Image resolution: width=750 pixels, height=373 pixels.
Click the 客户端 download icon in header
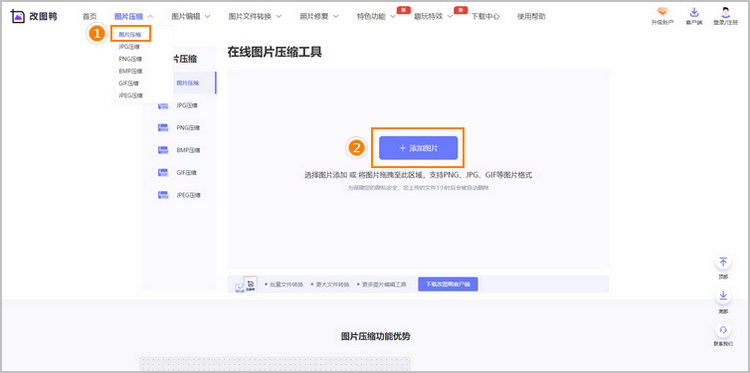coord(694,13)
